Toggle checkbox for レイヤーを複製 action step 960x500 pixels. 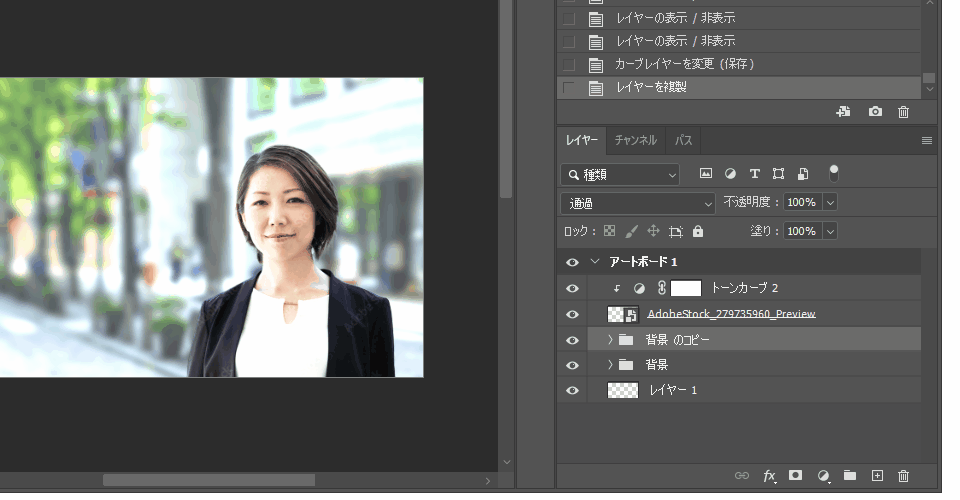569,88
